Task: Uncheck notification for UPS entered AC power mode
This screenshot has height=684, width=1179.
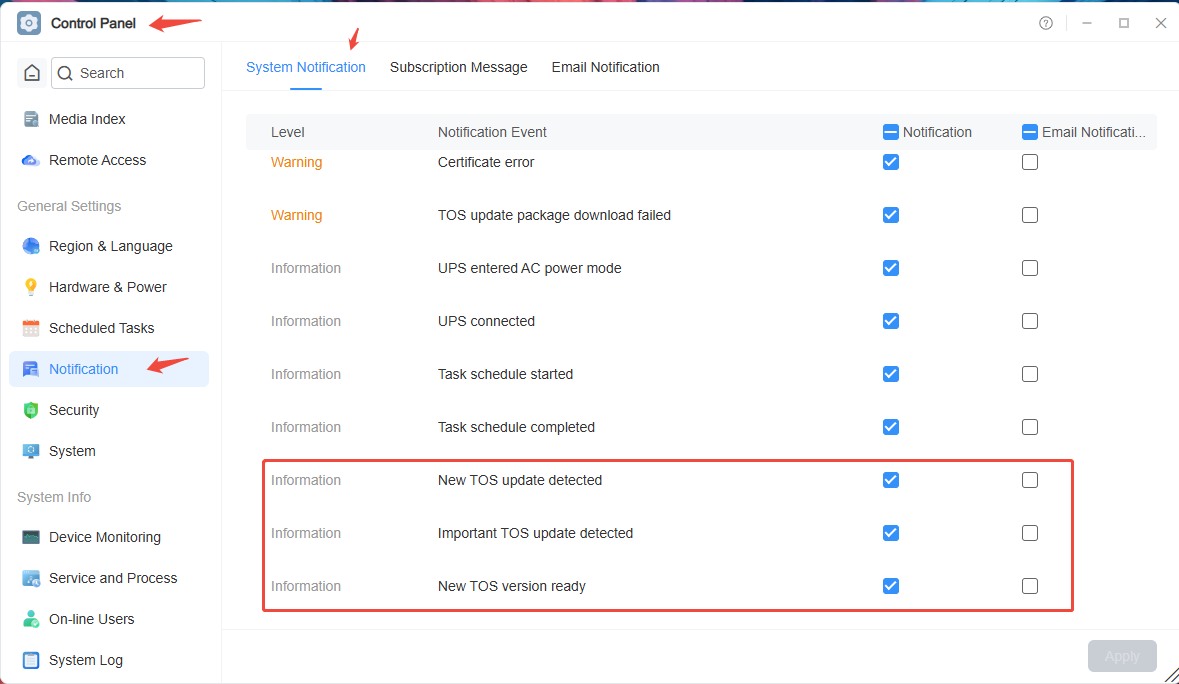Action: click(x=890, y=268)
